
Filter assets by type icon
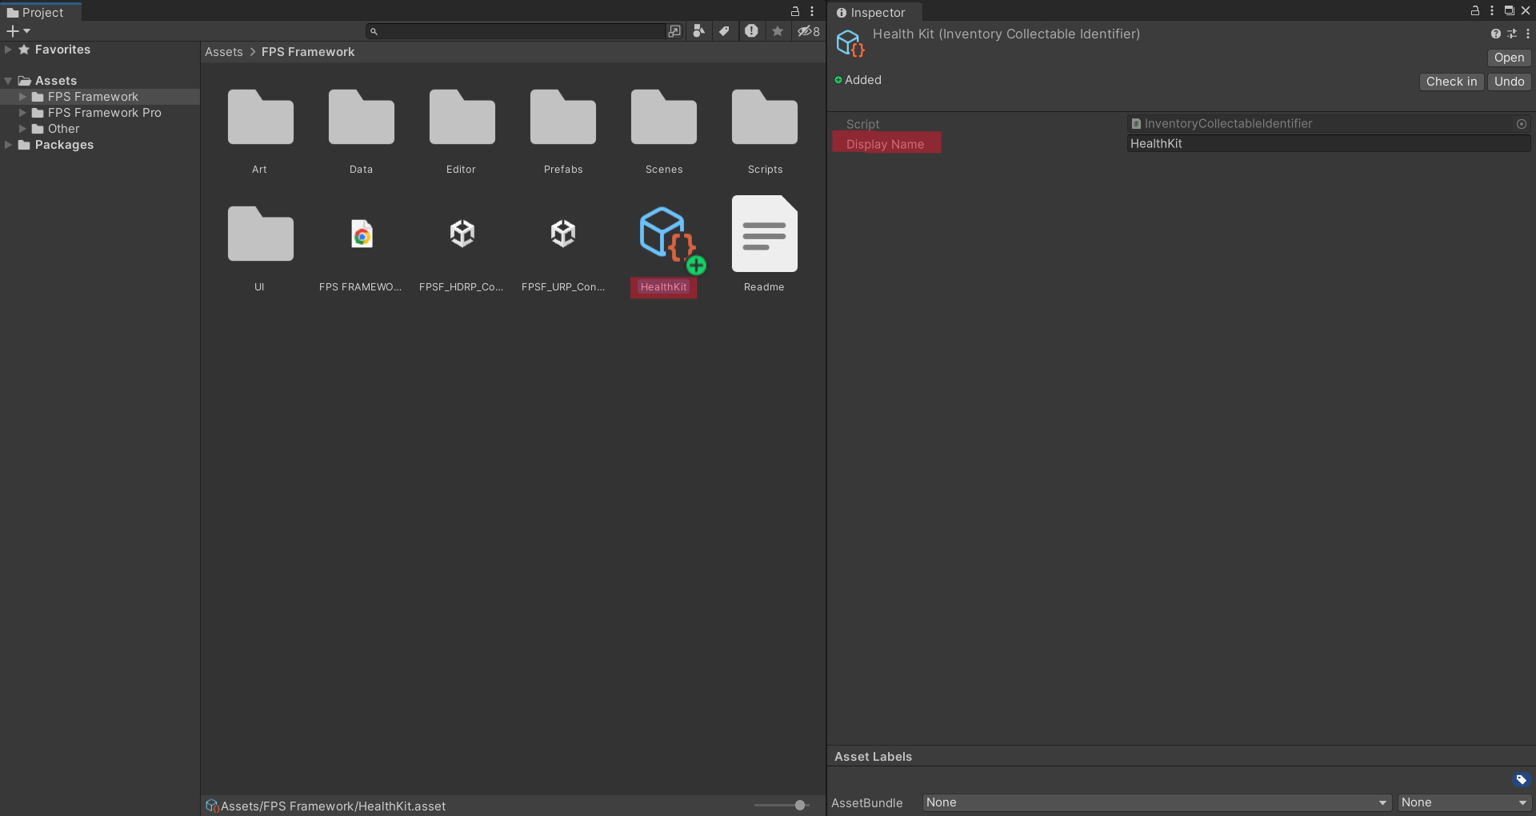(699, 31)
